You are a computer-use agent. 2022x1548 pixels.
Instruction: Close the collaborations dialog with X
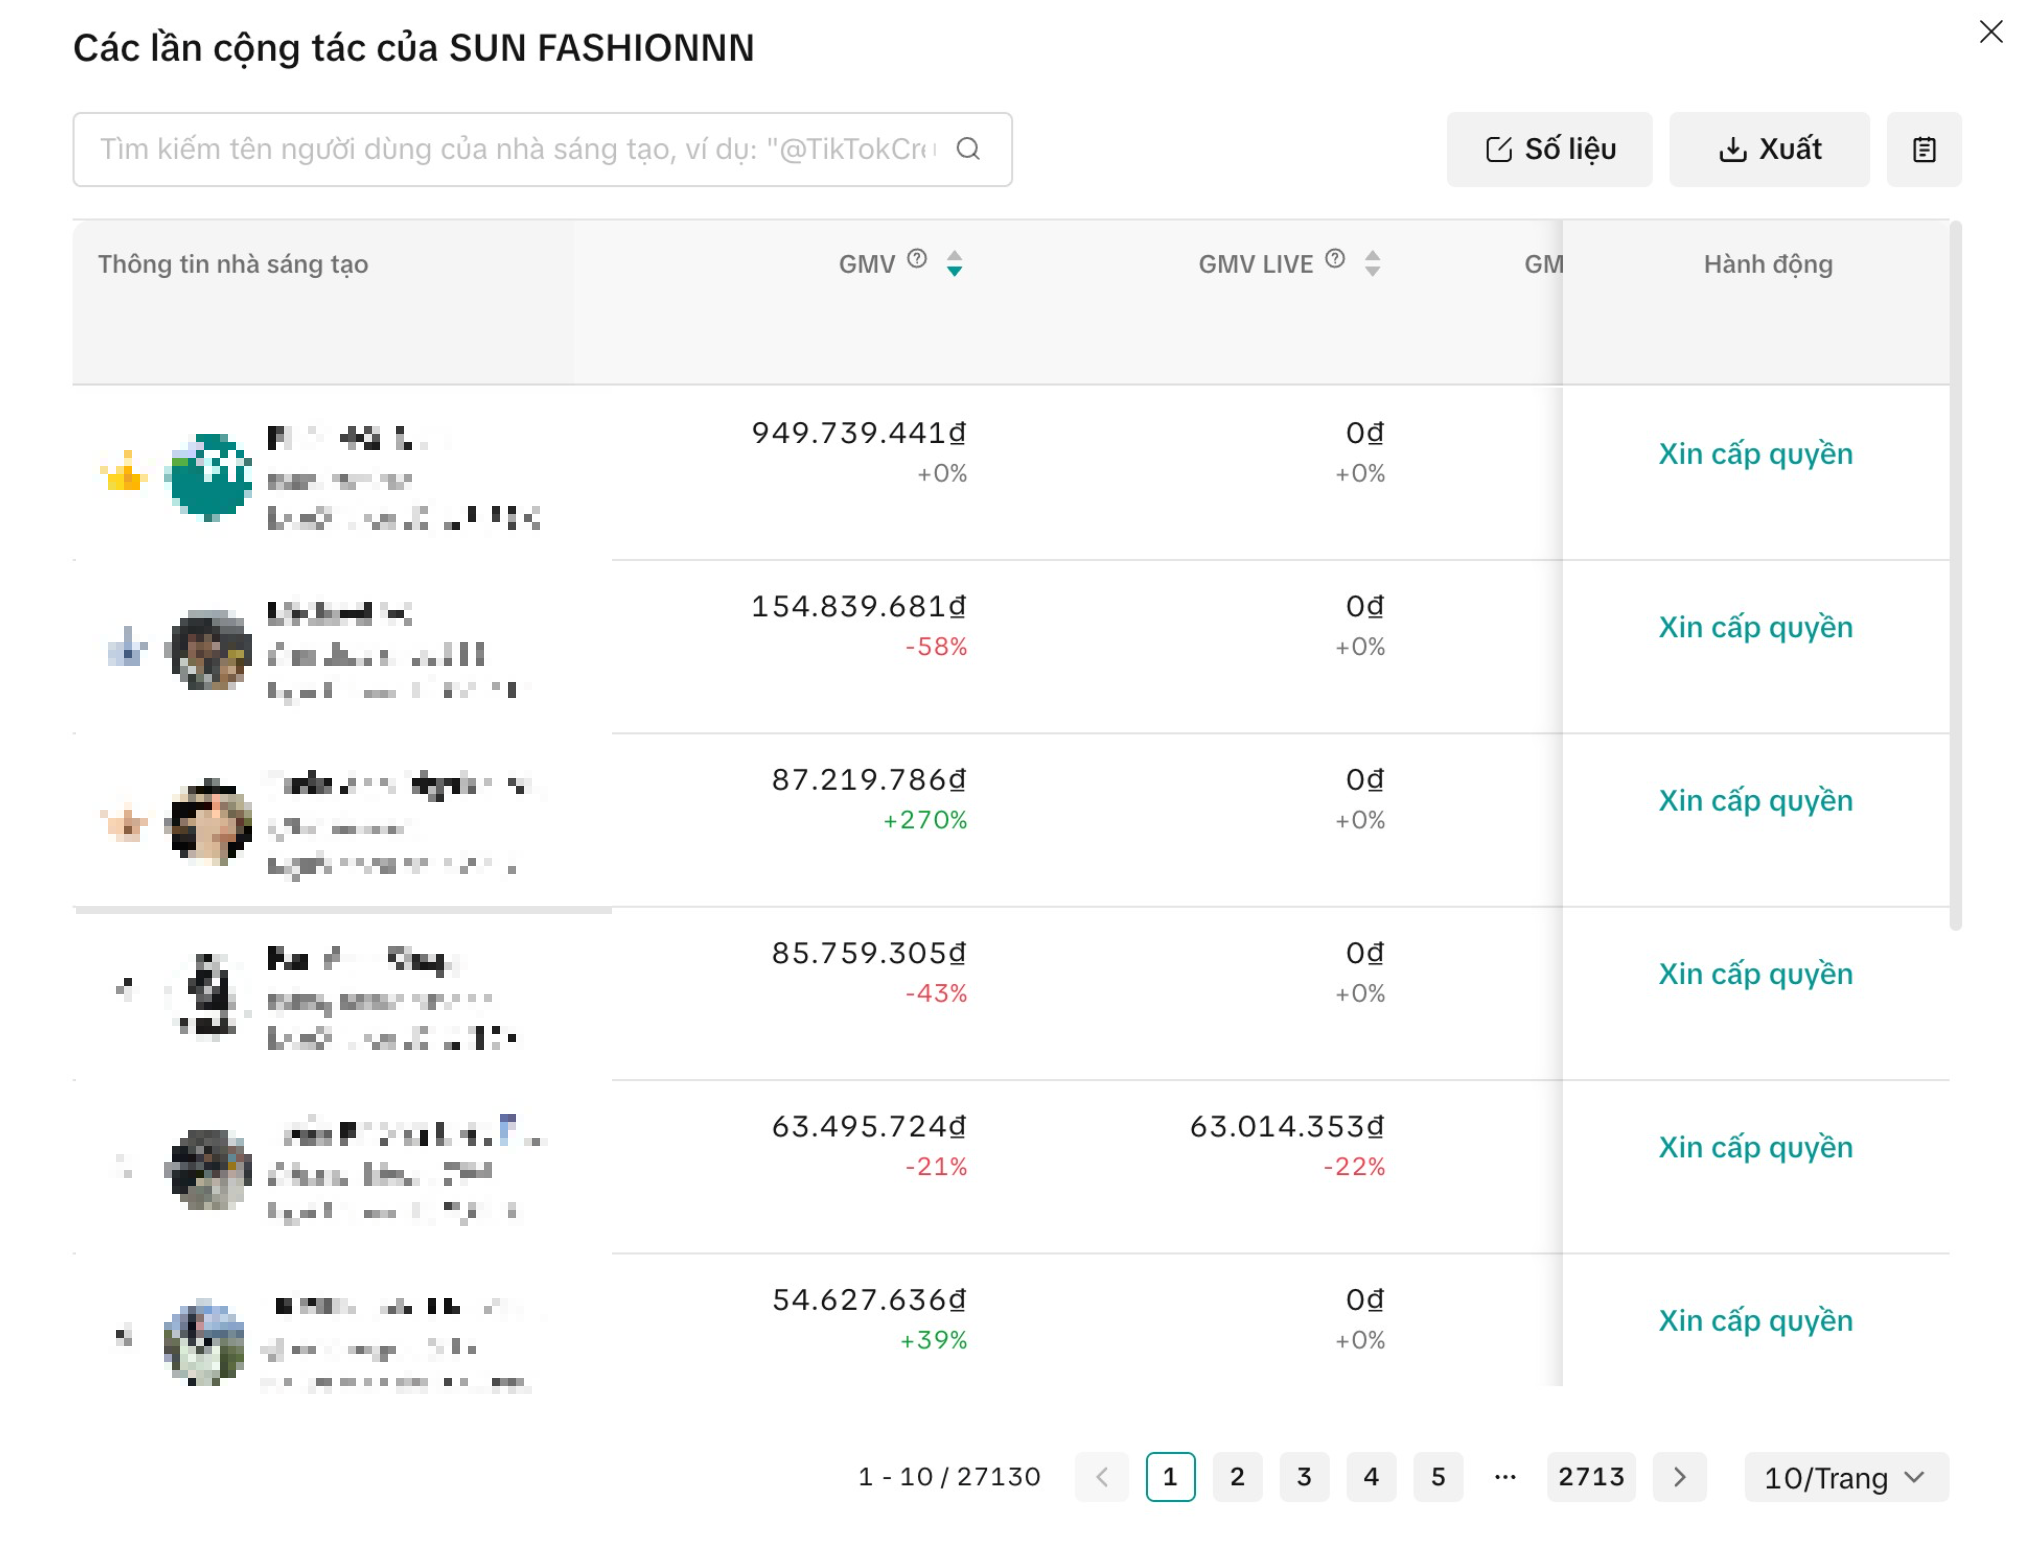coord(1990,32)
